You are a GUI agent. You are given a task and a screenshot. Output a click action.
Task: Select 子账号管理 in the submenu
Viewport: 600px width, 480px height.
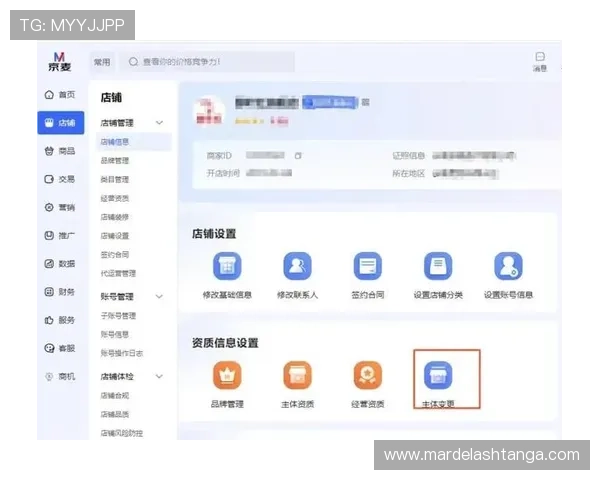(118, 316)
